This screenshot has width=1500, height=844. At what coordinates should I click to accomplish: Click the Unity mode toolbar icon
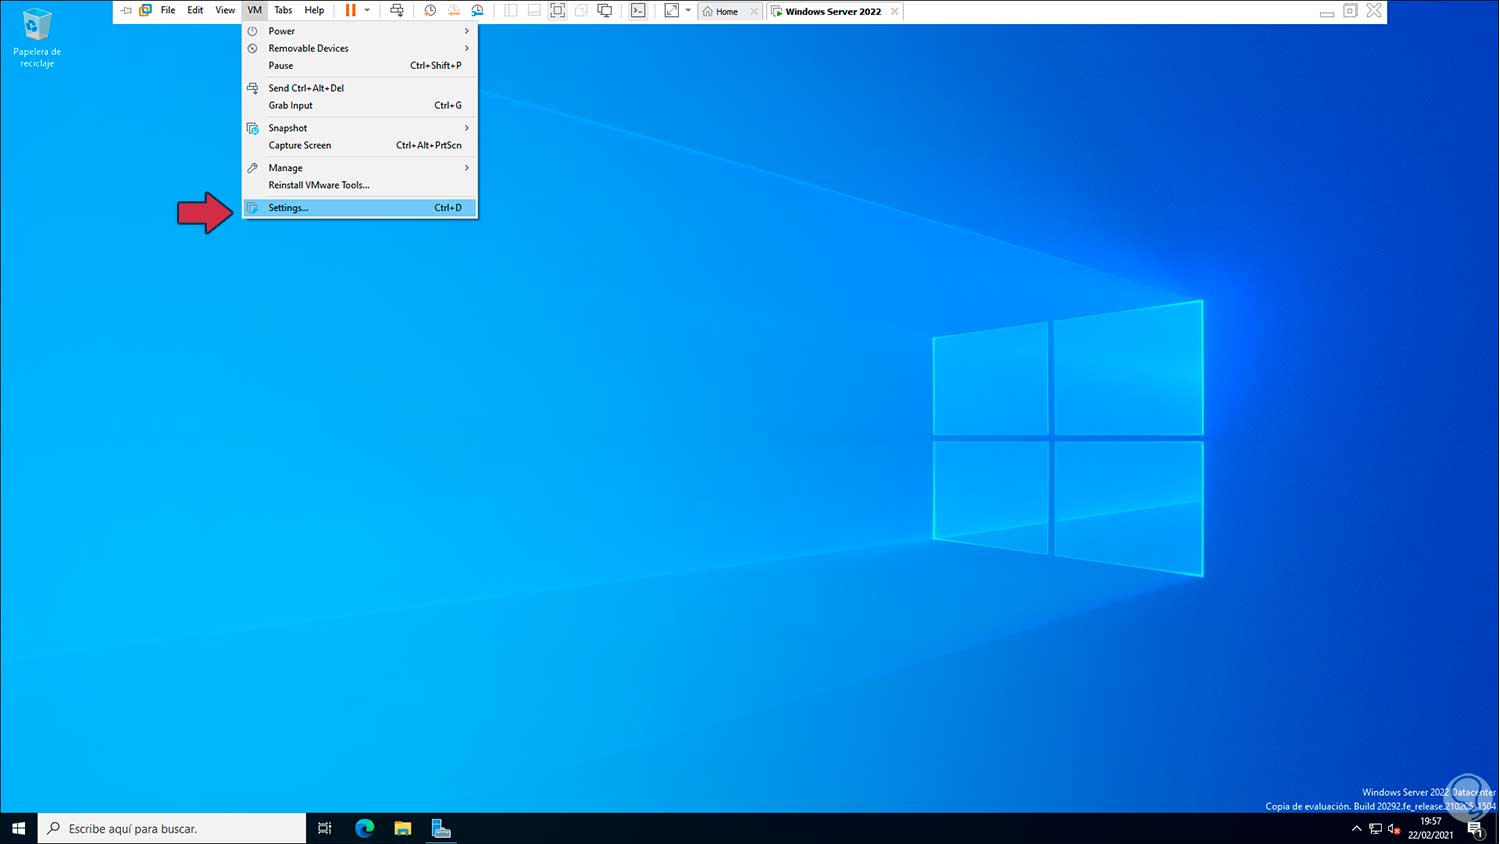[581, 11]
